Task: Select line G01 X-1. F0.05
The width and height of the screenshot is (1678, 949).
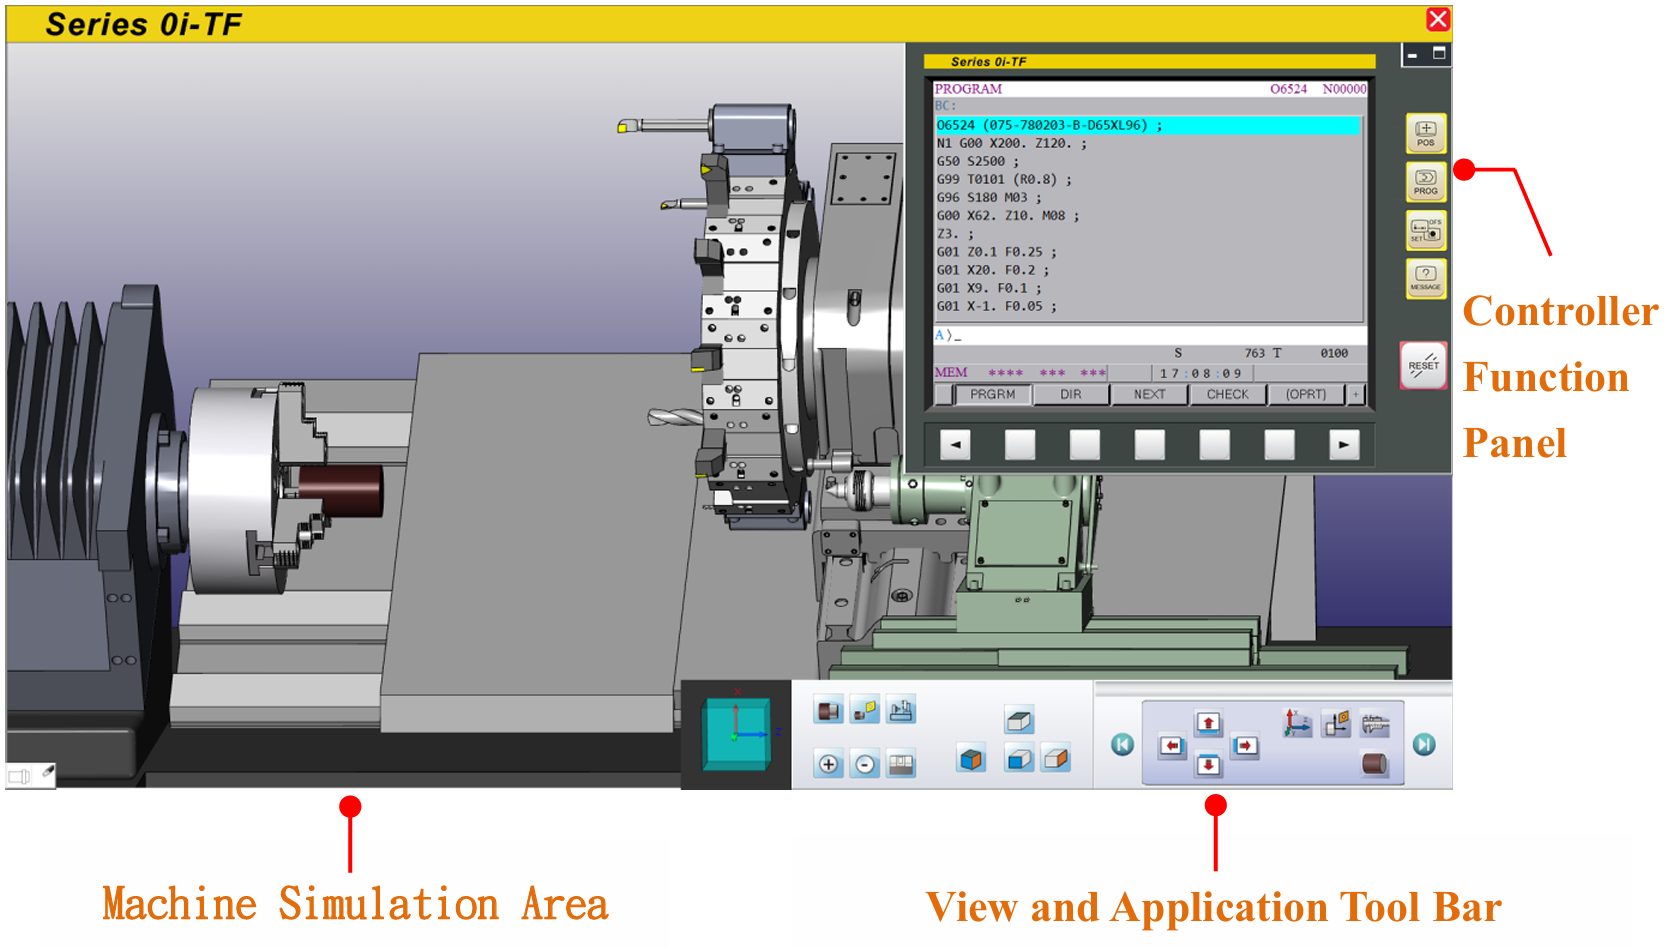Action: (x=996, y=306)
